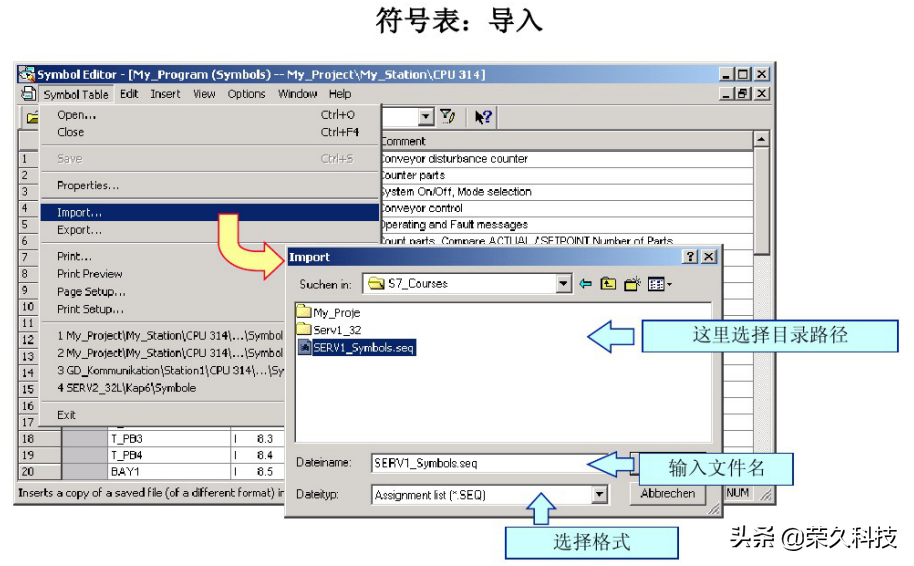
Task: Open Edit menu
Action: [129, 94]
